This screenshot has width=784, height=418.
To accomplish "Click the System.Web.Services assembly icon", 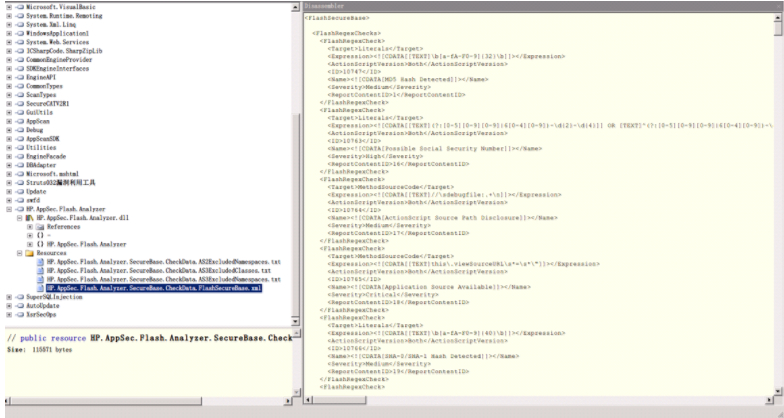I will click(x=20, y=42).
